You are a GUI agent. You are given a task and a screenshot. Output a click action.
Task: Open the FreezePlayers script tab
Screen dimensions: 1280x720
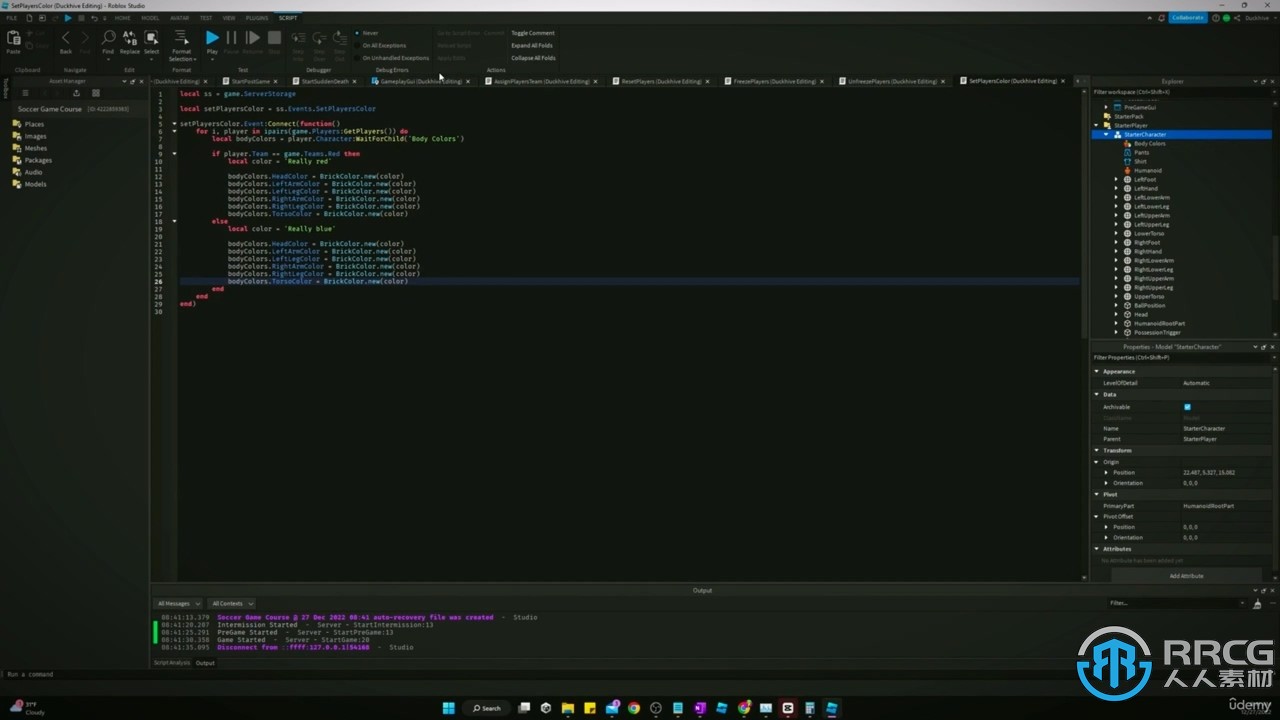pyautogui.click(x=776, y=81)
